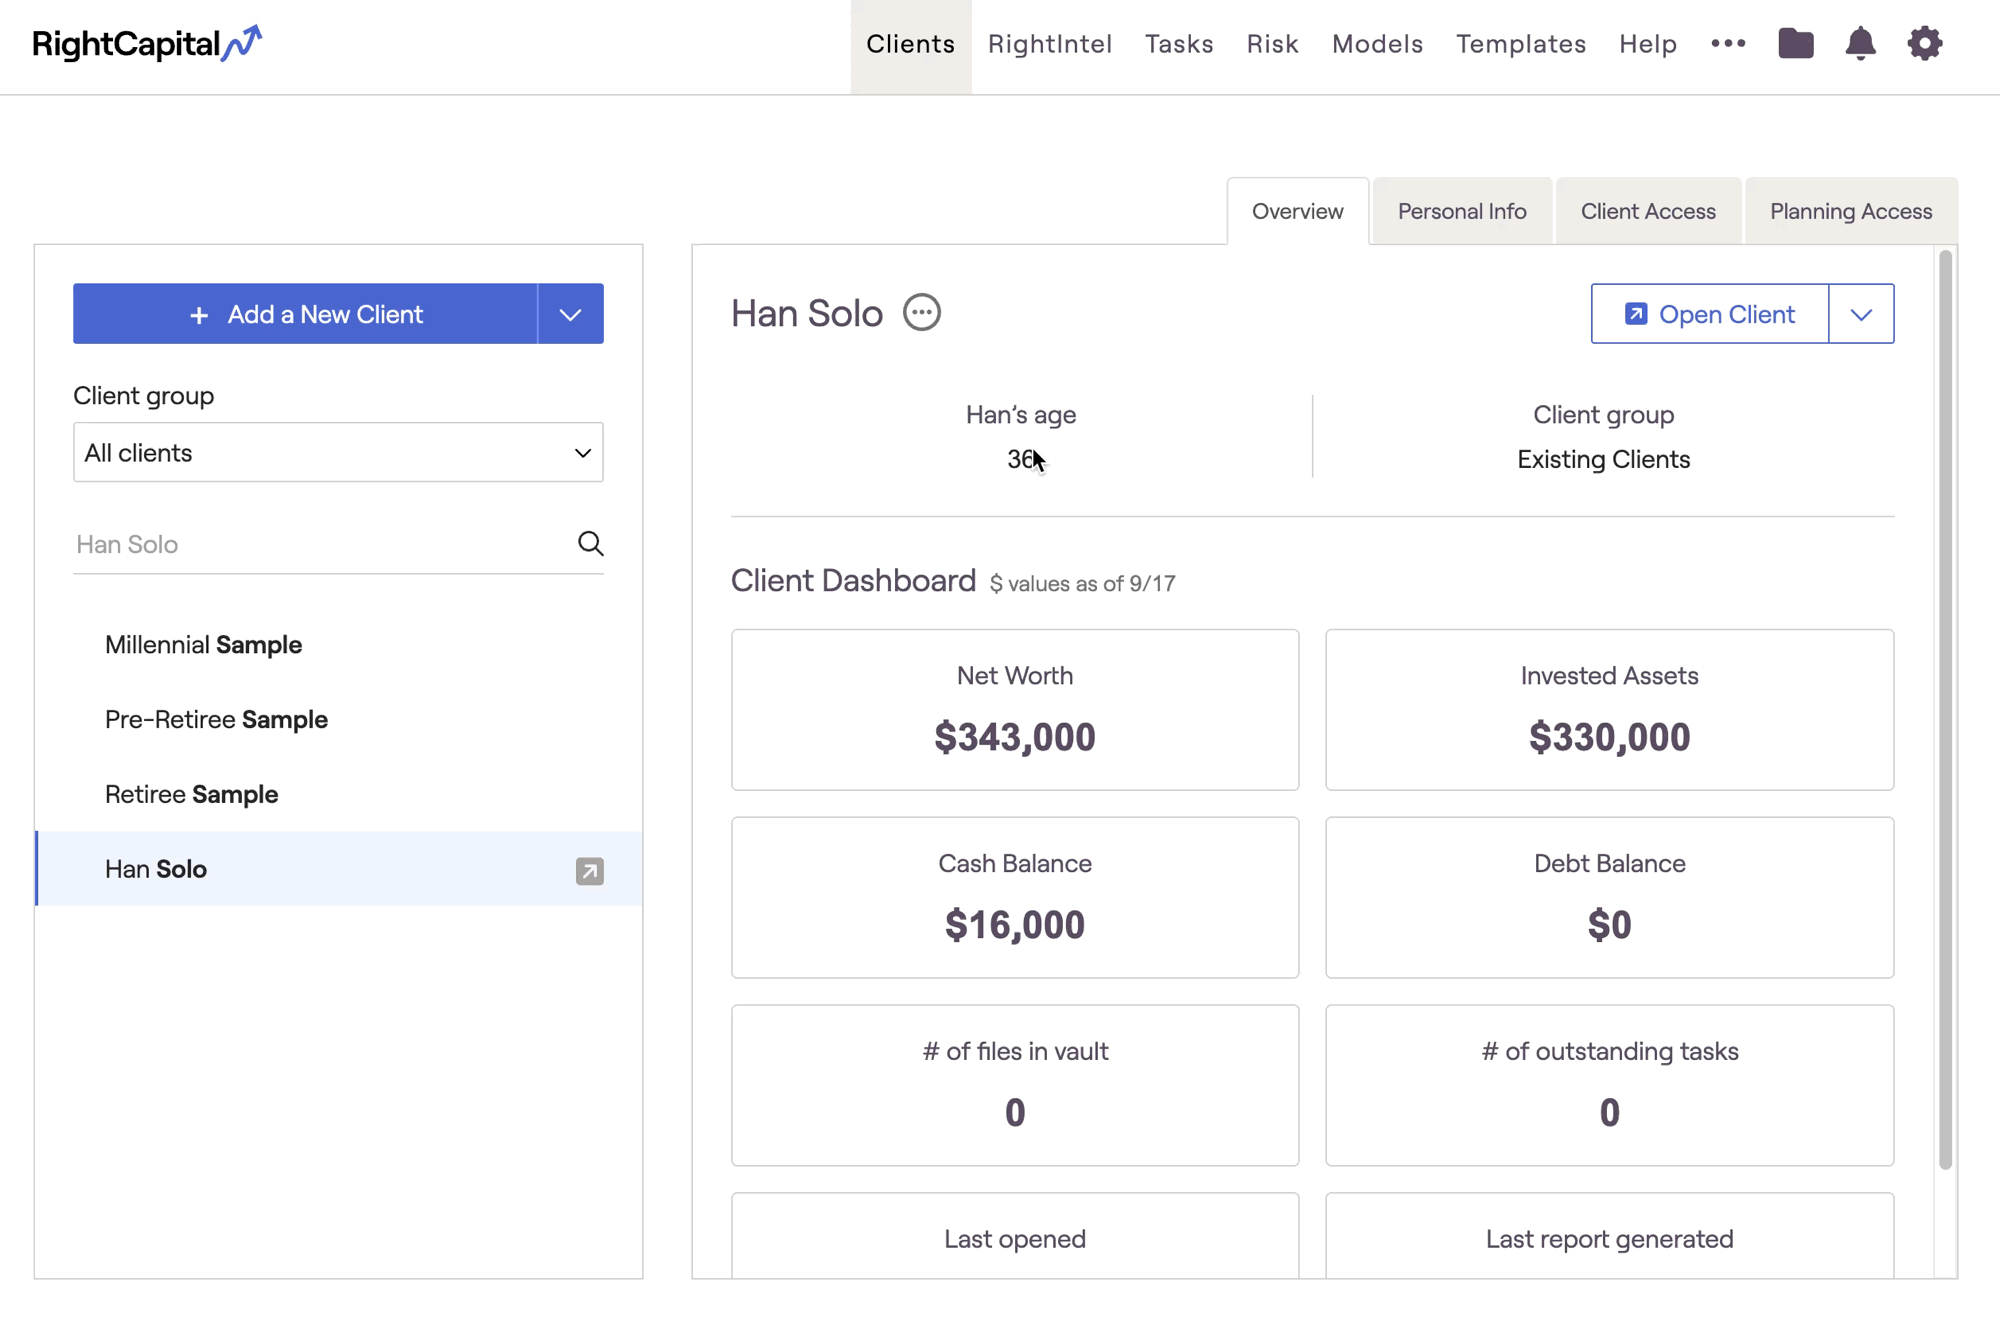This screenshot has height=1329, width=2000.
Task: Click the Debt Balance card
Action: (x=1609, y=898)
